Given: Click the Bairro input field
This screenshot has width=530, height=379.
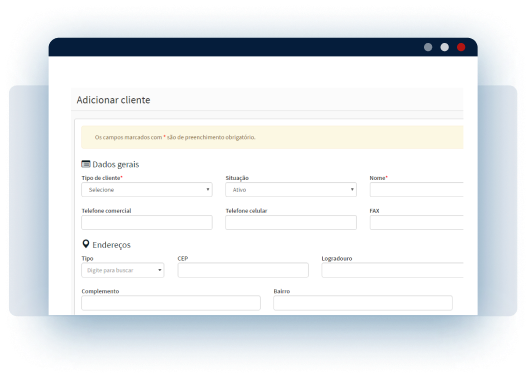Looking at the screenshot, I should point(363,303).
